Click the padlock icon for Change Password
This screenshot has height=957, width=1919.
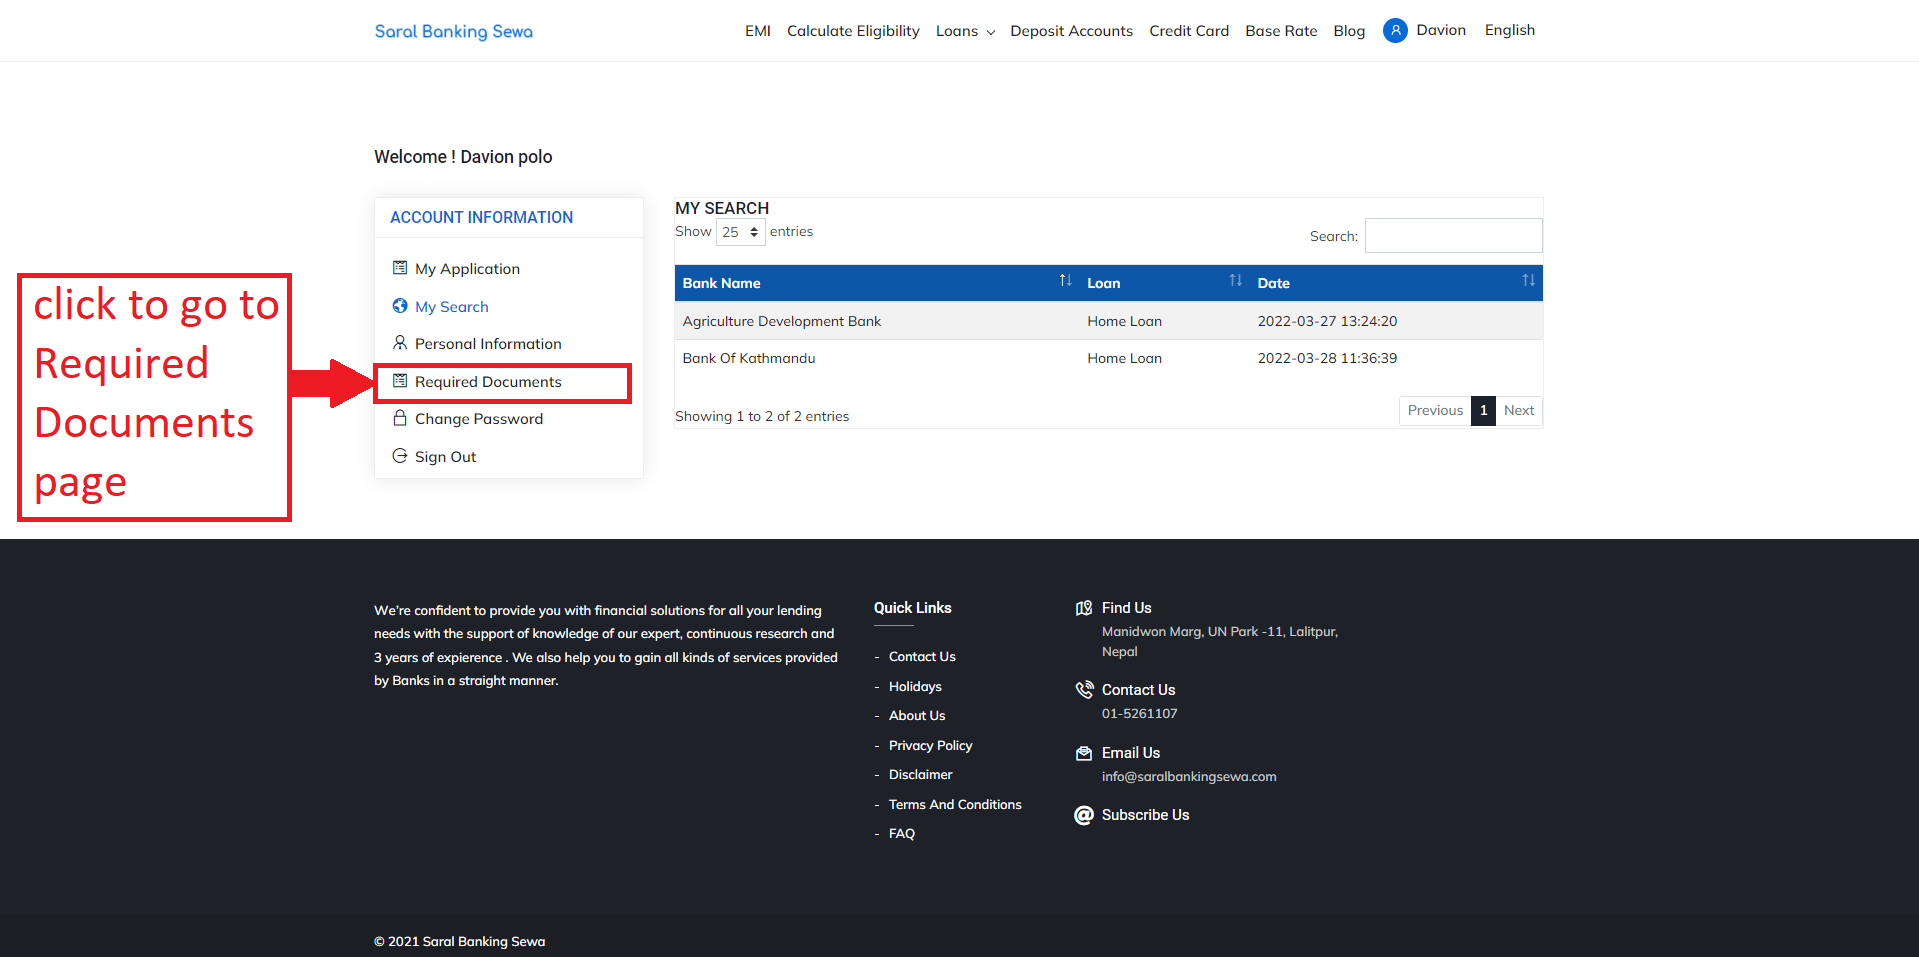coord(400,418)
